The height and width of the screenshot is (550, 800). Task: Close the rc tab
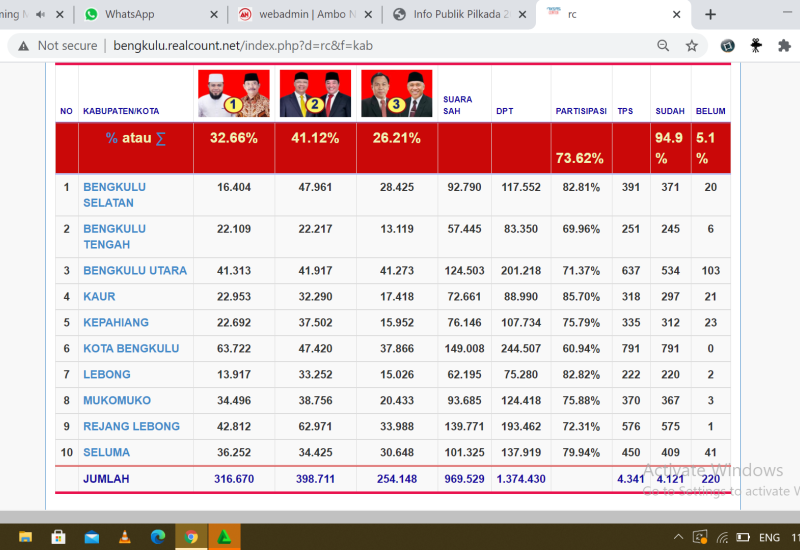pos(677,15)
